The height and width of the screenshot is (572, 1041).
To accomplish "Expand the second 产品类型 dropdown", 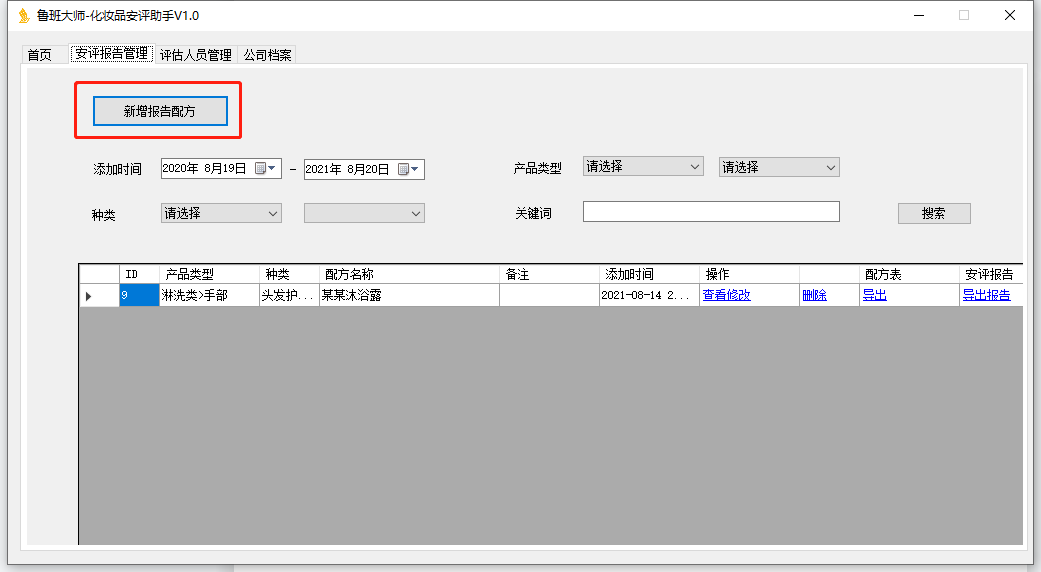I will coord(779,167).
